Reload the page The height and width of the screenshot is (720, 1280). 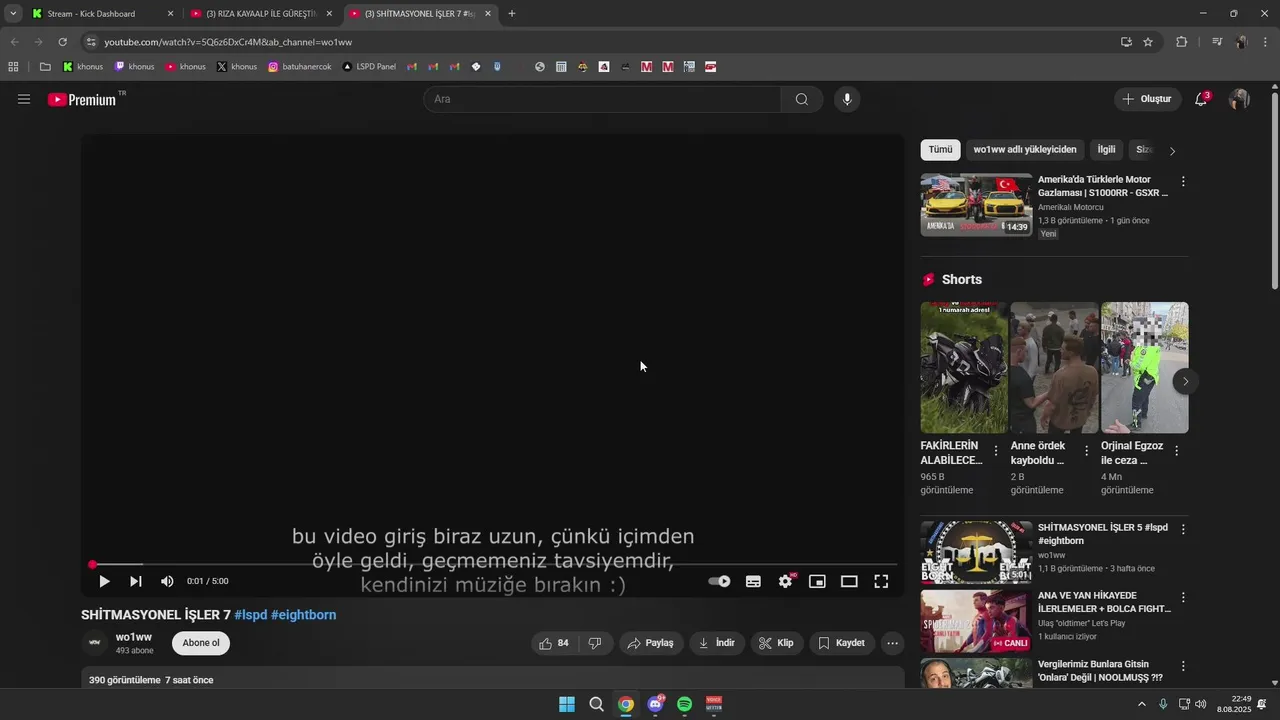[x=62, y=42]
